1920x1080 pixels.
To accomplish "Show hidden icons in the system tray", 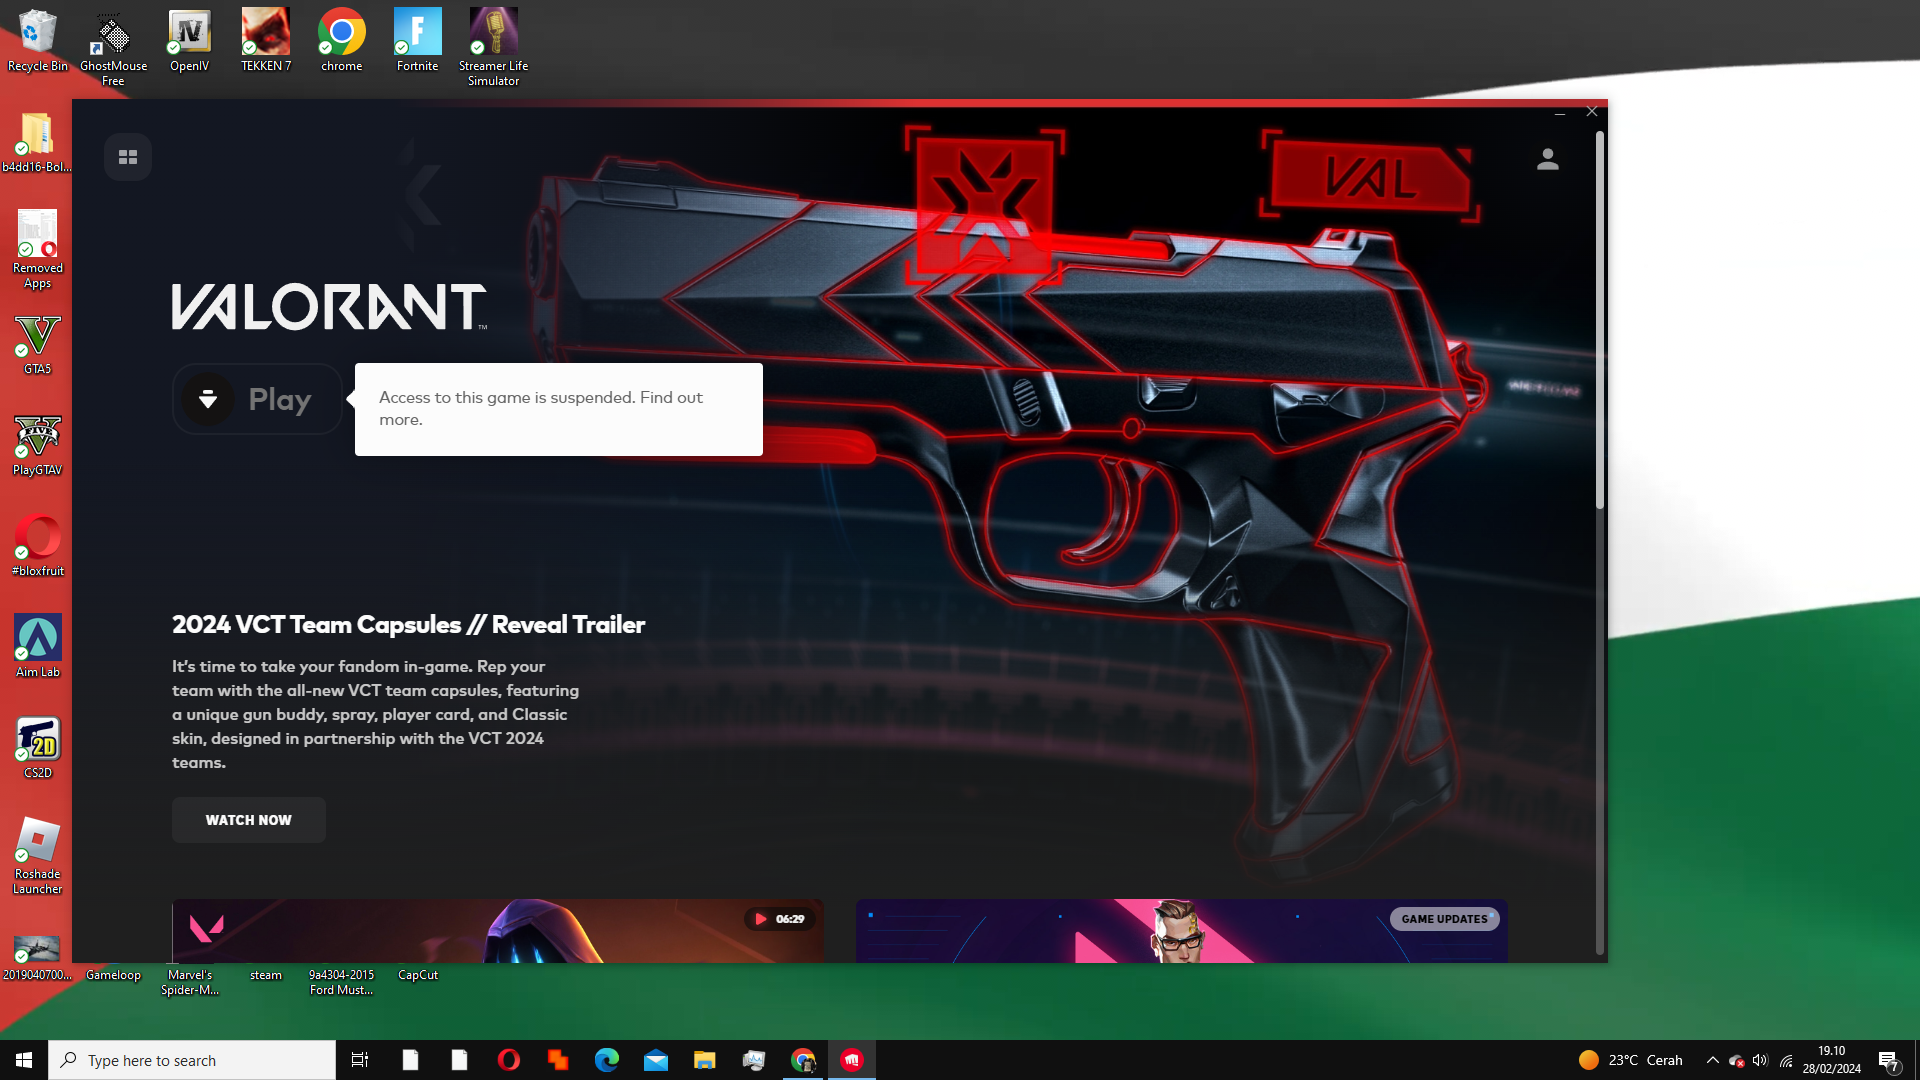I will [1712, 1059].
